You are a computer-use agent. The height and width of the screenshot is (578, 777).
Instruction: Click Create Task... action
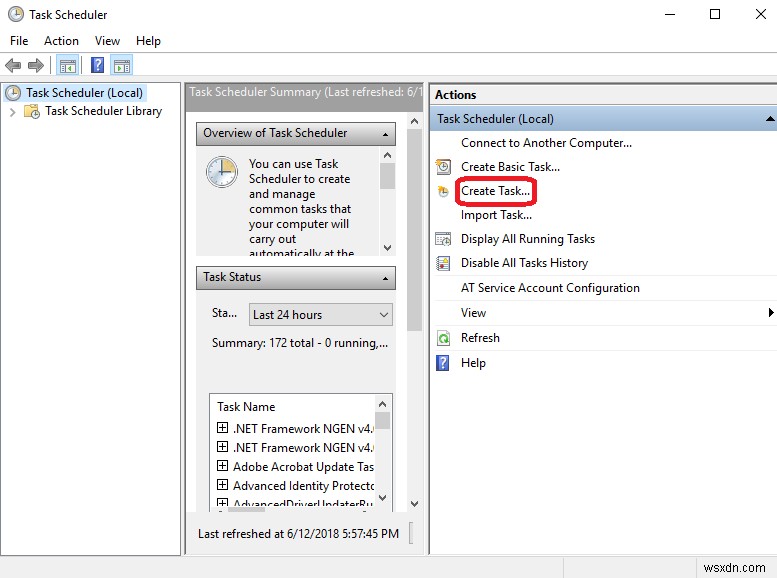tap(495, 191)
